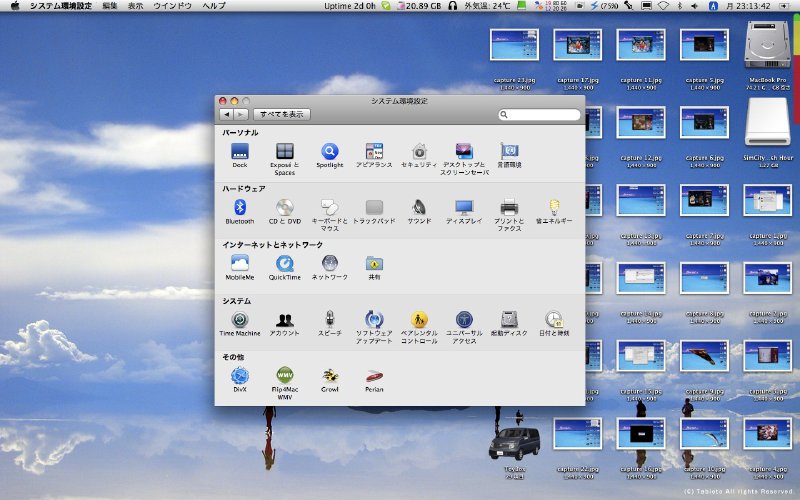The height and width of the screenshot is (500, 800).
Task: Click the menu bar clock showing 23:13:42
Action: (748, 6)
